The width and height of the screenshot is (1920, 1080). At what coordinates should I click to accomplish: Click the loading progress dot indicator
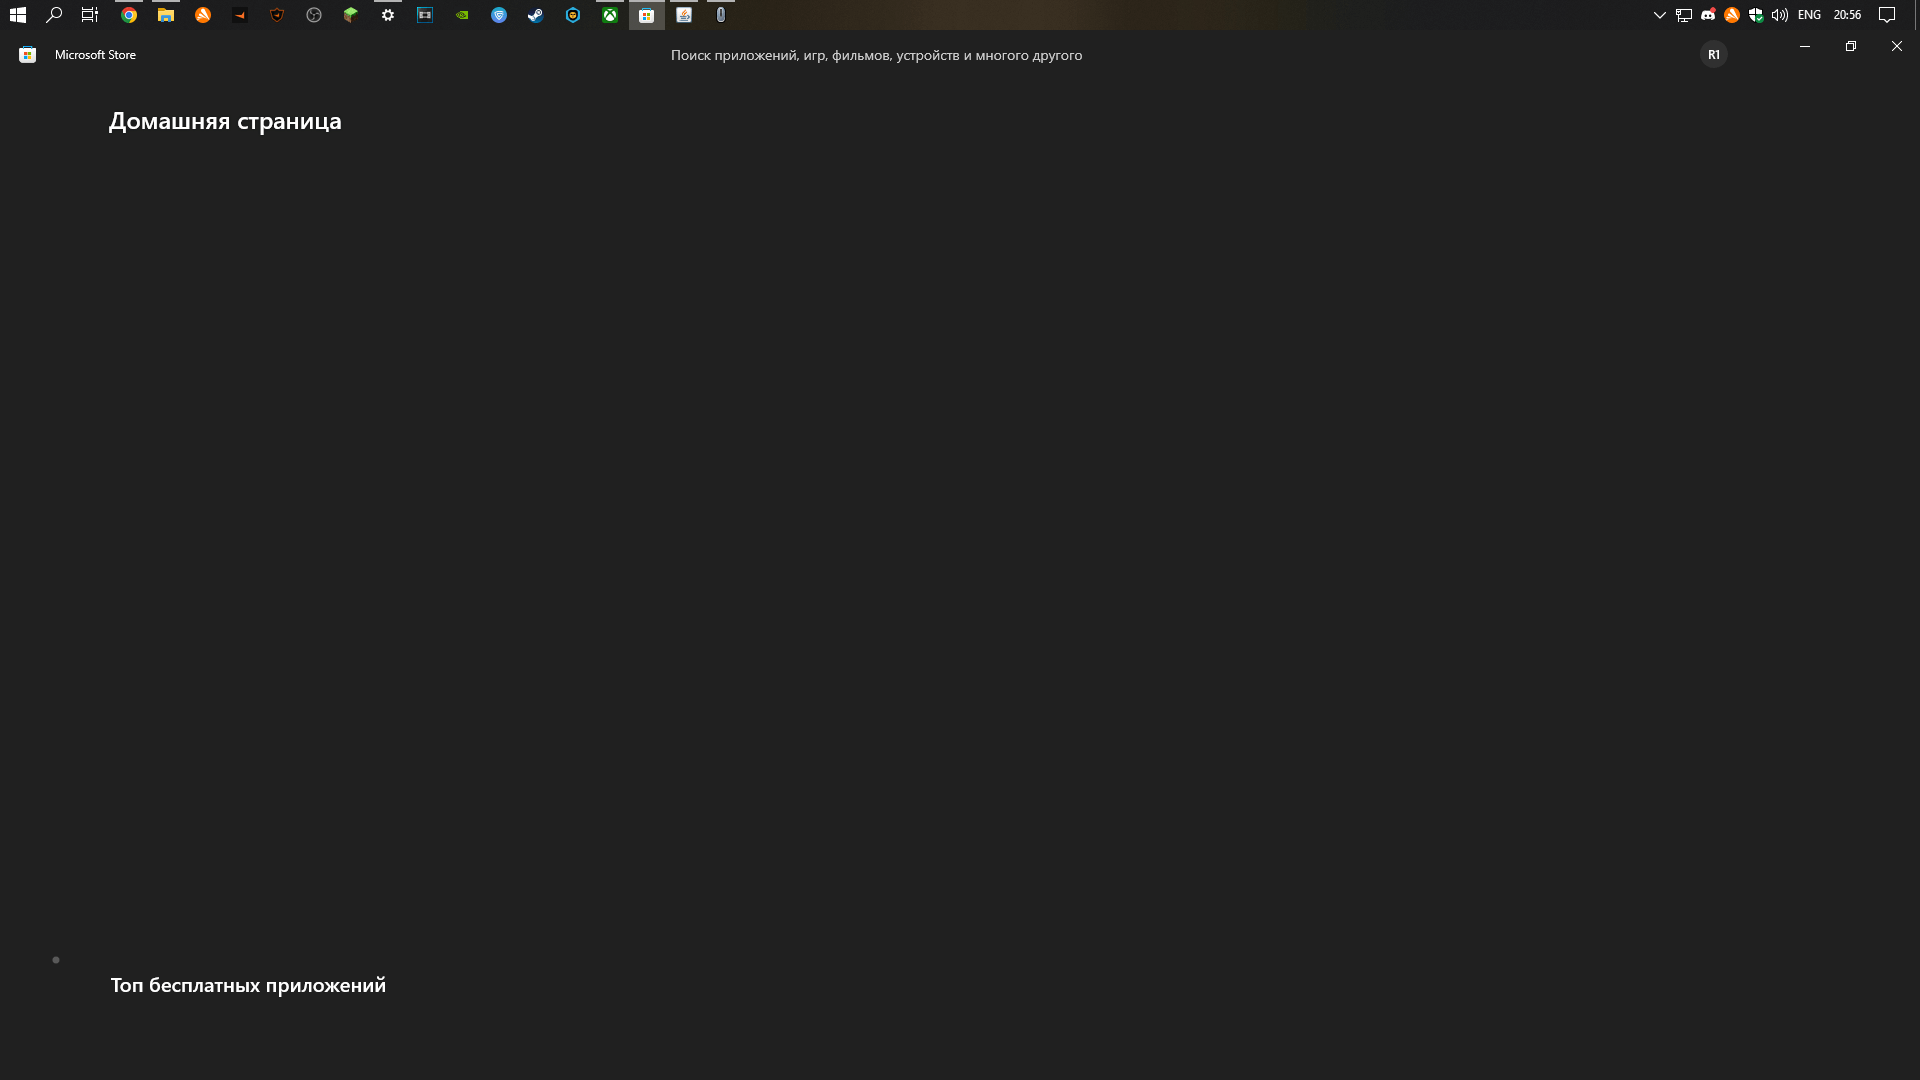pyautogui.click(x=55, y=960)
